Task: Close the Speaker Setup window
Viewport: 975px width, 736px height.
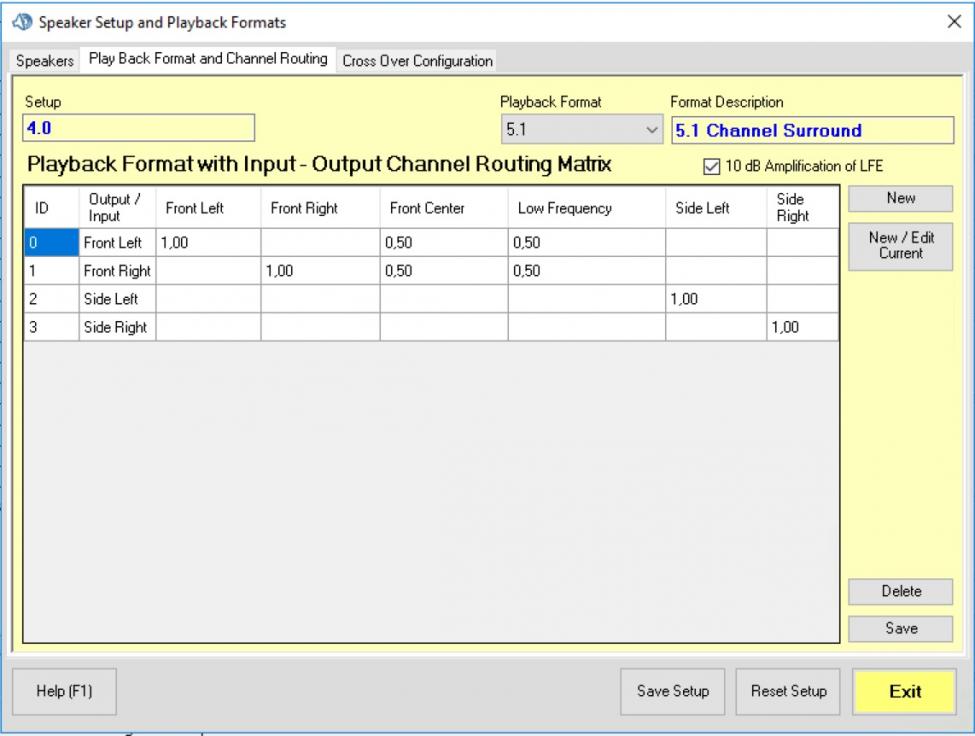Action: coord(953,22)
